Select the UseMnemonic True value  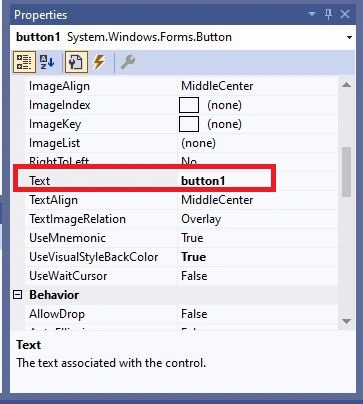[x=192, y=238]
